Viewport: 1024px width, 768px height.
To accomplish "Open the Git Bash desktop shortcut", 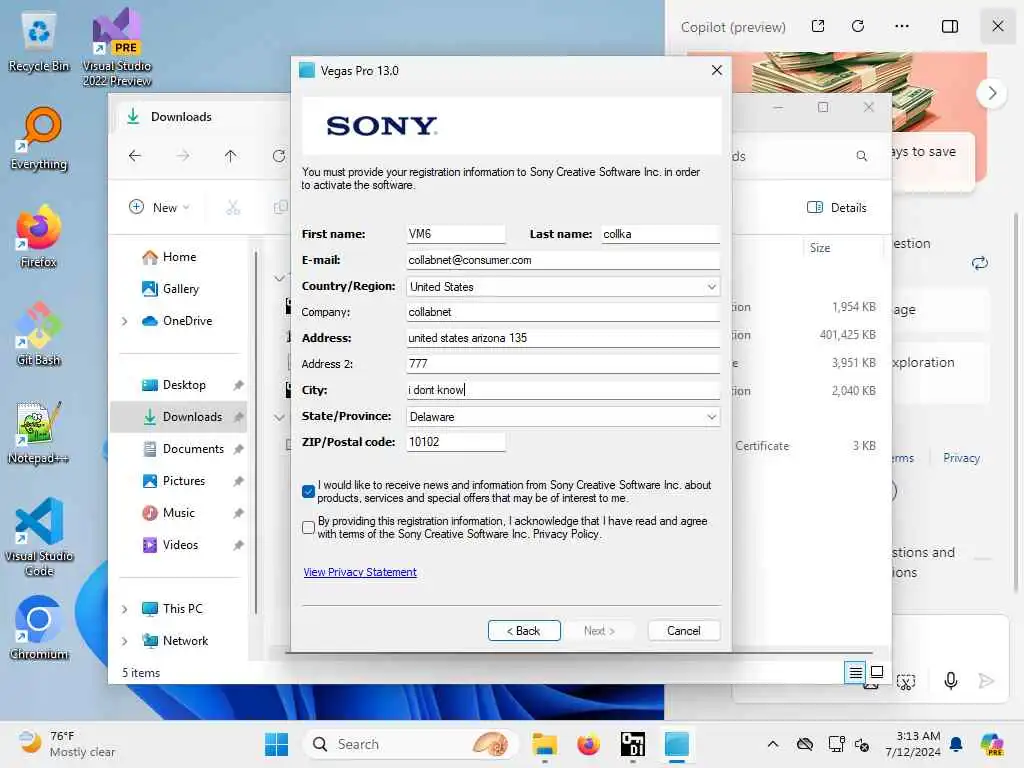I will tap(39, 334).
